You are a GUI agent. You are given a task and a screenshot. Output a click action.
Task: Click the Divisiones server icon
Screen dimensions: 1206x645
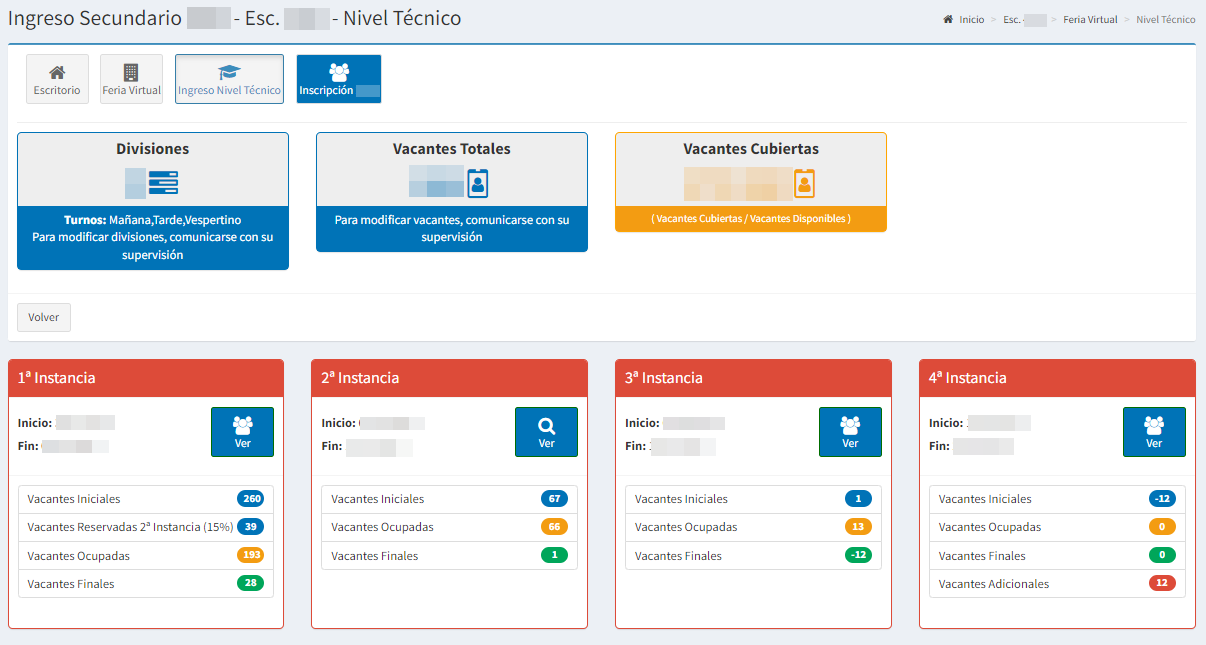click(x=163, y=183)
